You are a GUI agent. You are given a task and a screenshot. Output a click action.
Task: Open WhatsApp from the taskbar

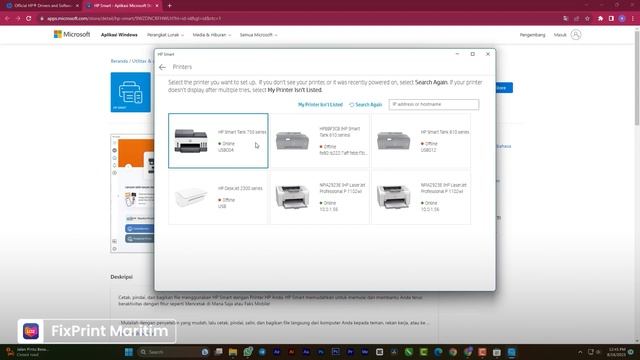[x=248, y=352]
